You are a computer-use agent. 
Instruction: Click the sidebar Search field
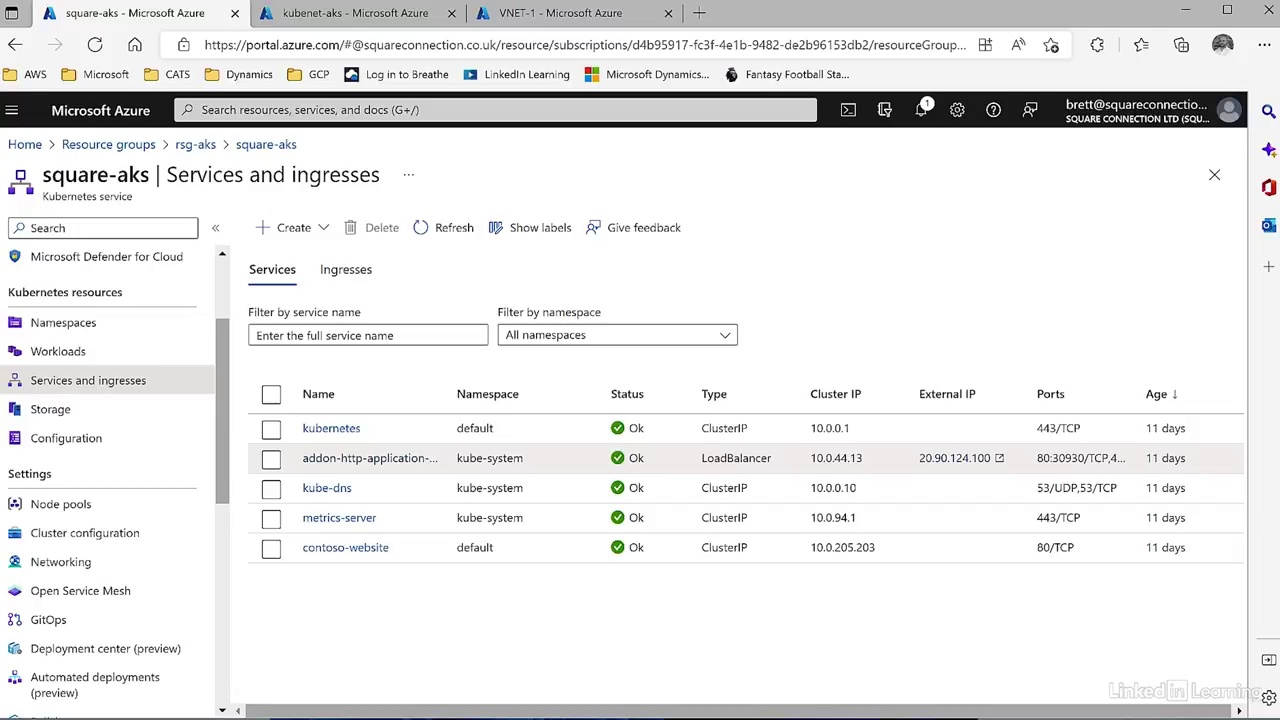point(103,228)
